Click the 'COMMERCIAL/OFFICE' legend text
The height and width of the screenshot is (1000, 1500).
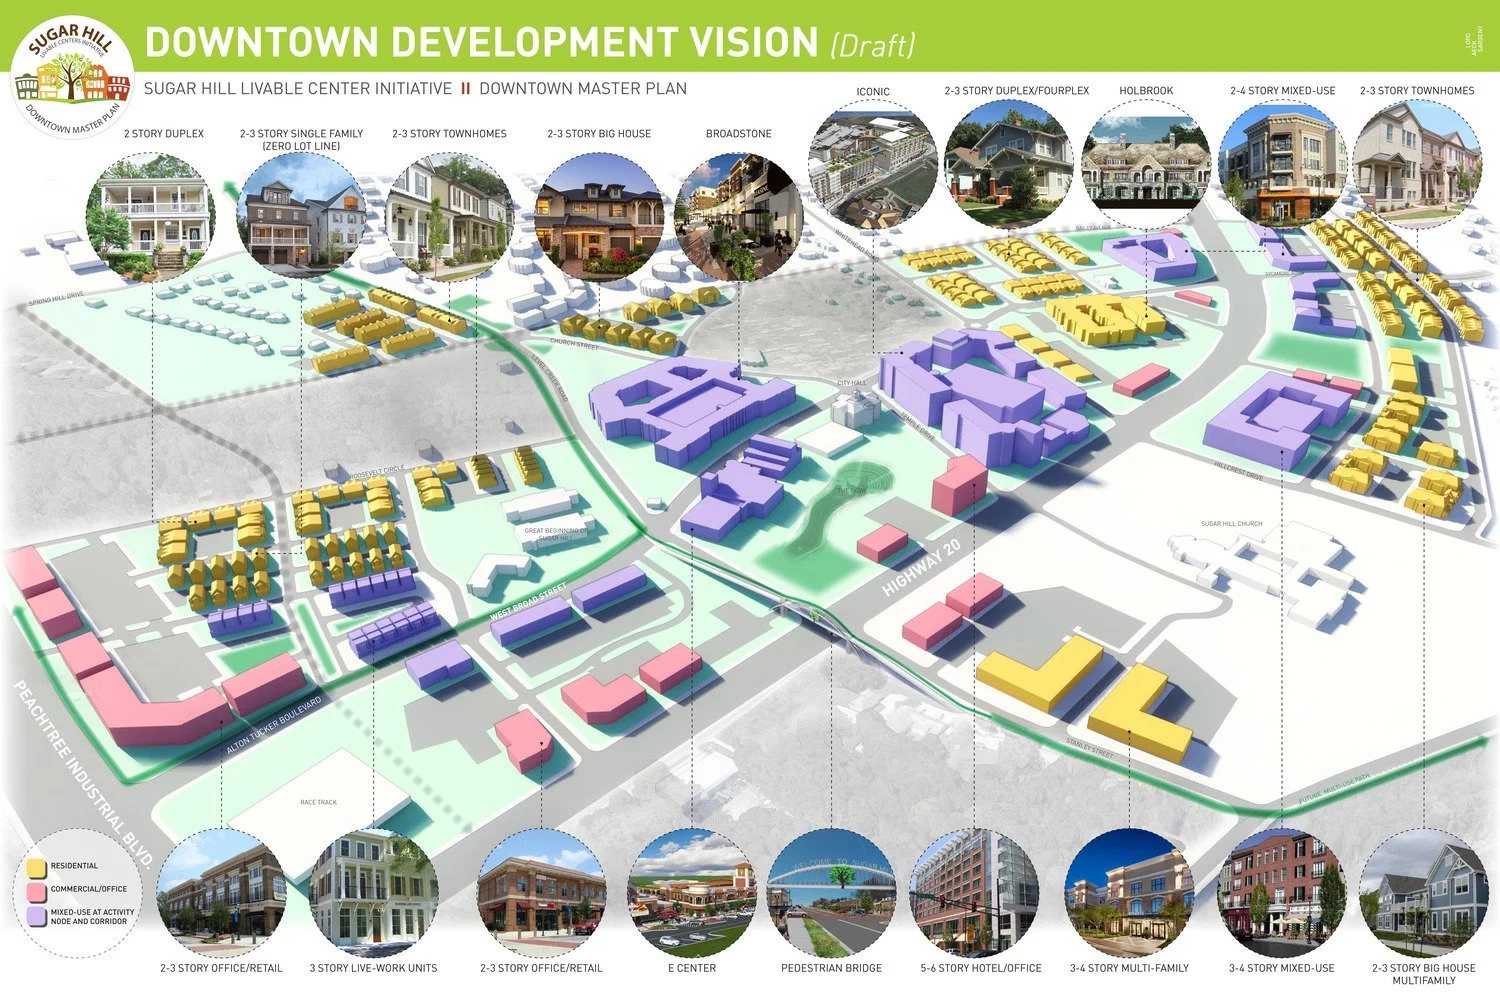tap(89, 889)
